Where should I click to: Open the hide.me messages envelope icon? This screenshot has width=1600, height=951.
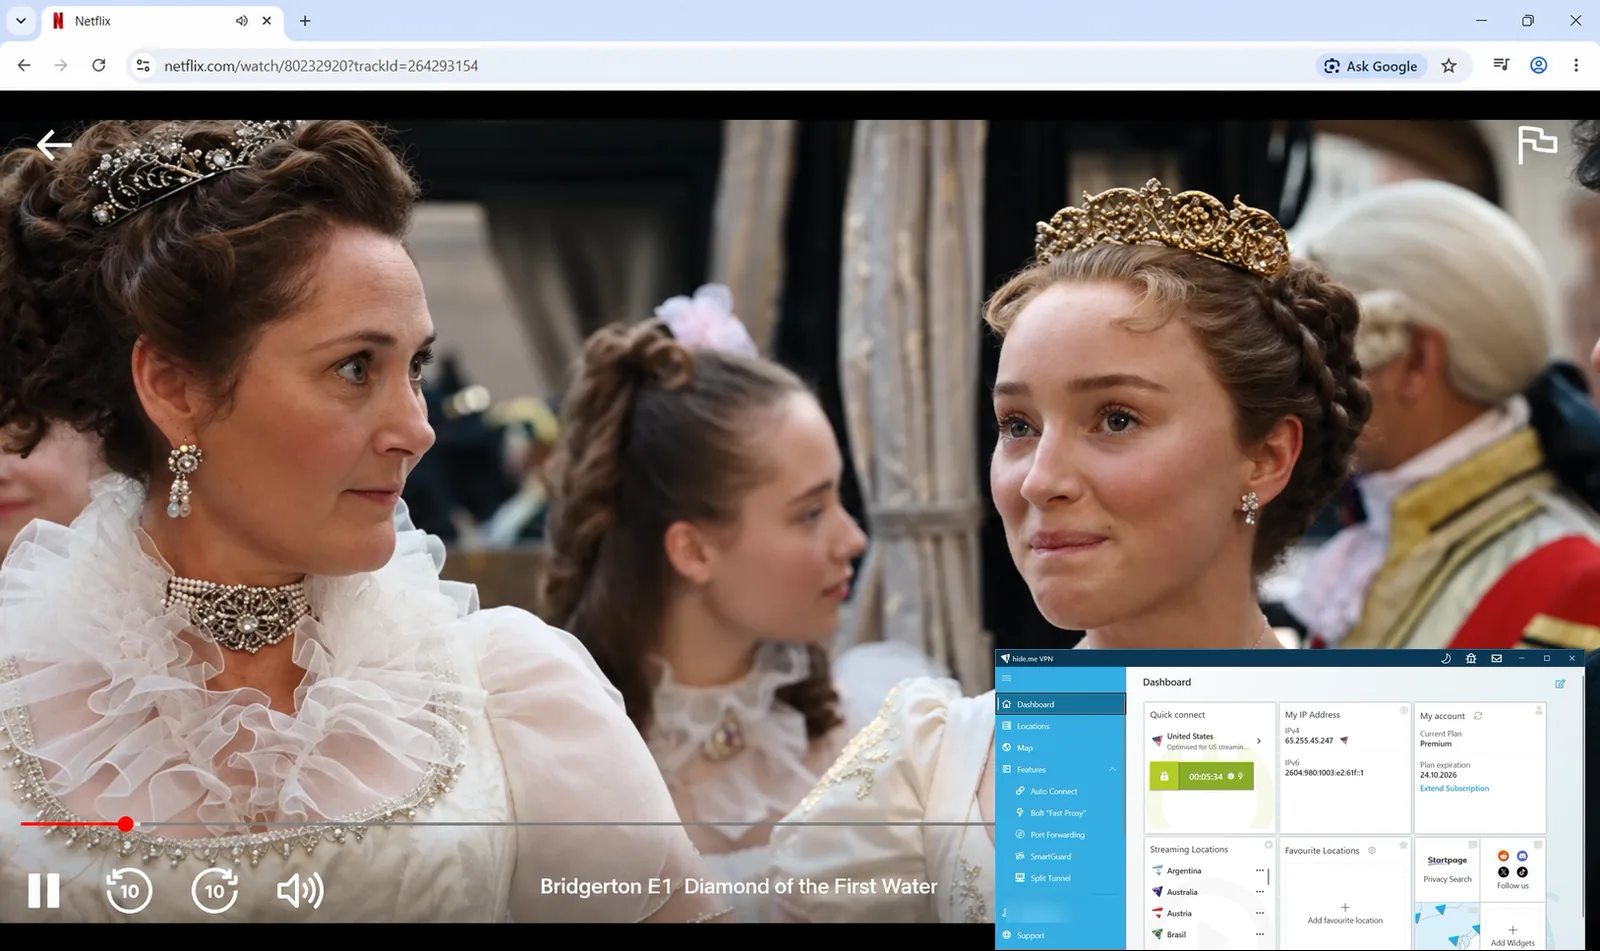coord(1497,658)
